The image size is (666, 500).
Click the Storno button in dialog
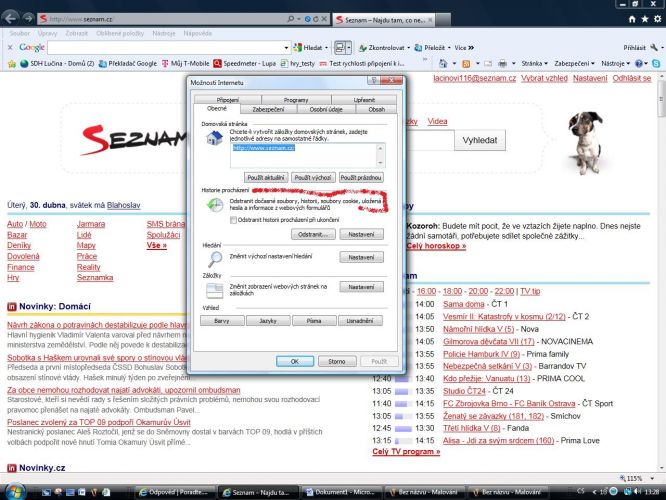(337, 362)
